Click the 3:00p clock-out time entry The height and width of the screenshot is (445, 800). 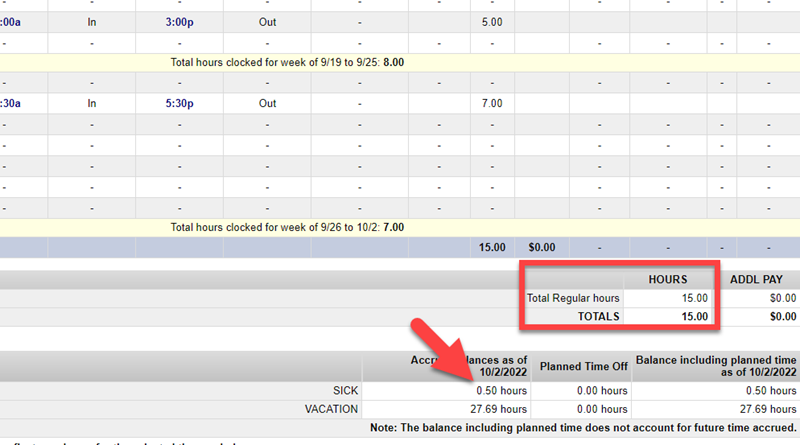(x=181, y=21)
